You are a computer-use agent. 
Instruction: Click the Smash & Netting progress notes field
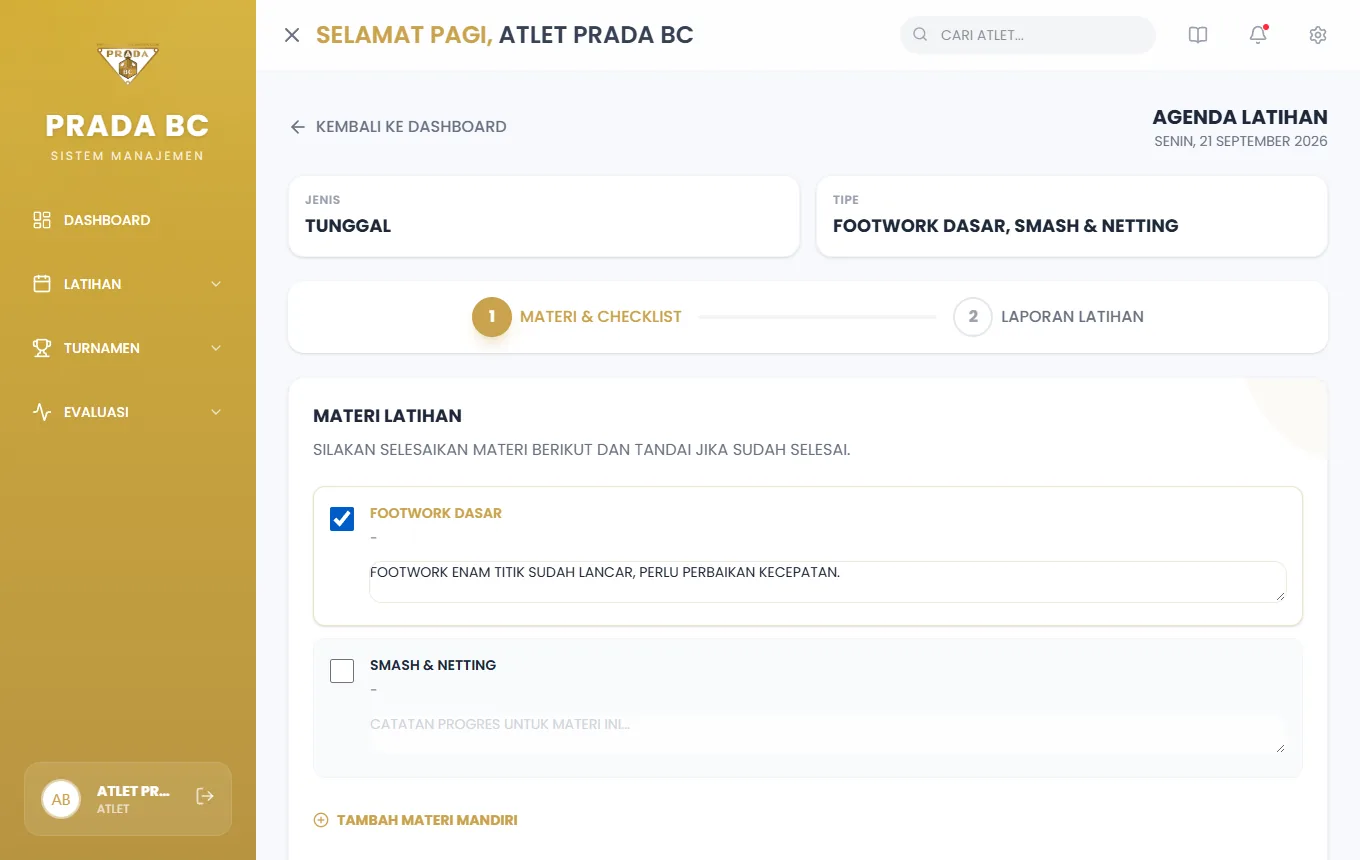point(828,734)
